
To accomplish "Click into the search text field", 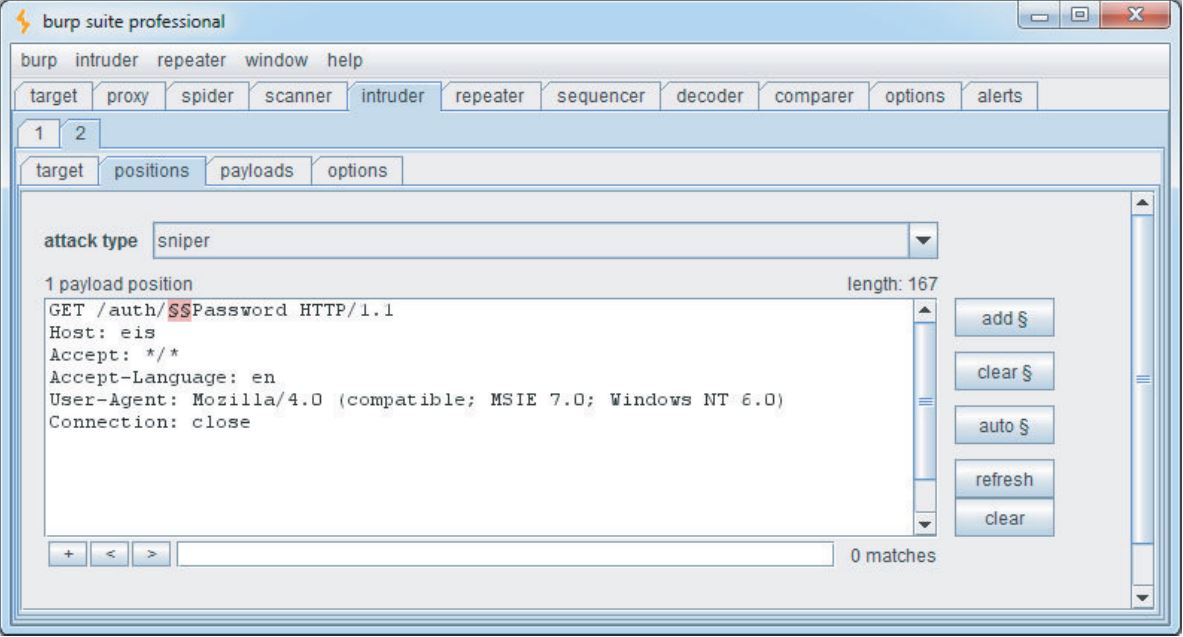I will 505,554.
